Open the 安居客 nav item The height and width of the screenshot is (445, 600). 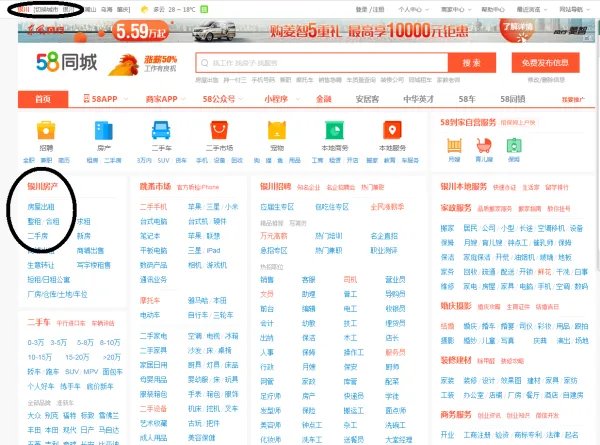click(367, 99)
